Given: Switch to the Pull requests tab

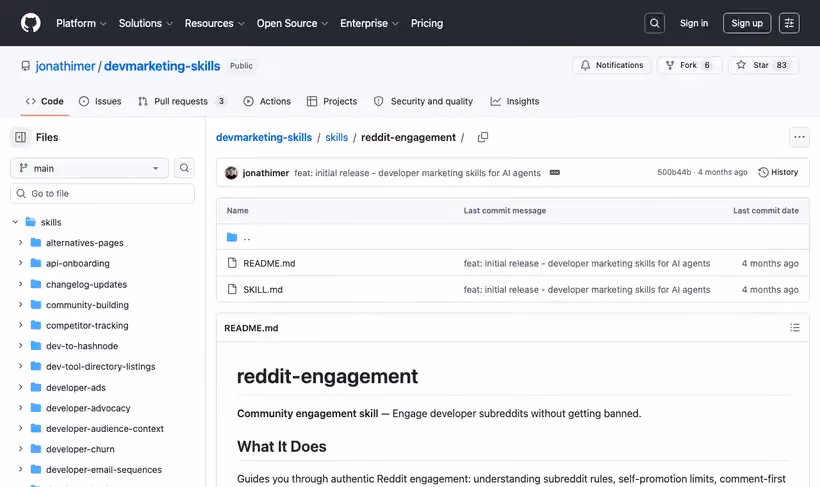Looking at the screenshot, I should (x=183, y=101).
